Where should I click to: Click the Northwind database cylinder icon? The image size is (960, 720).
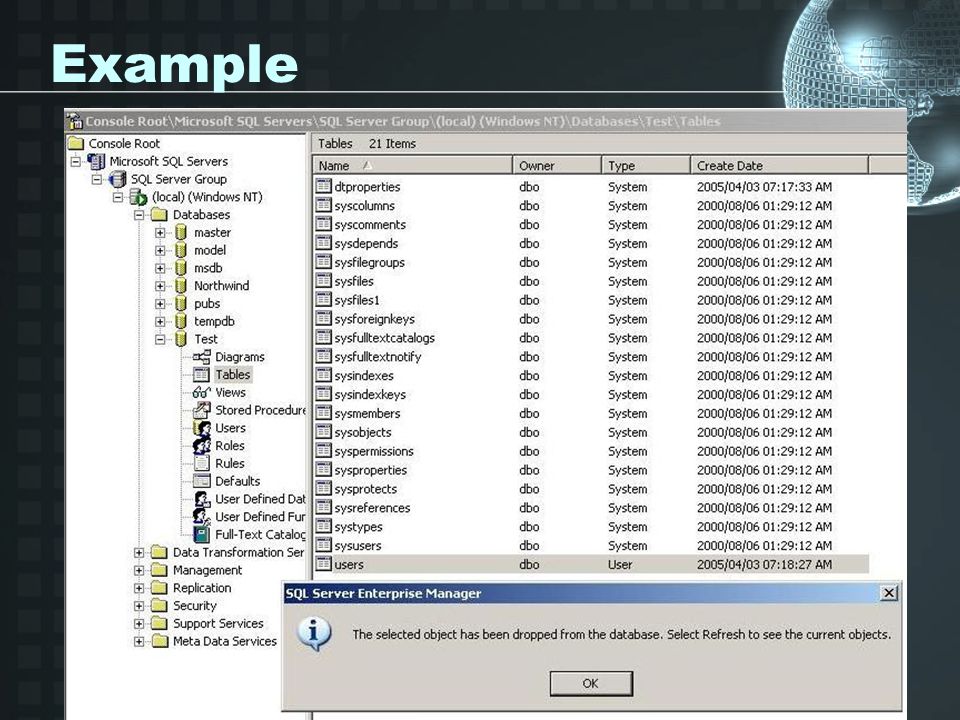pyautogui.click(x=181, y=286)
